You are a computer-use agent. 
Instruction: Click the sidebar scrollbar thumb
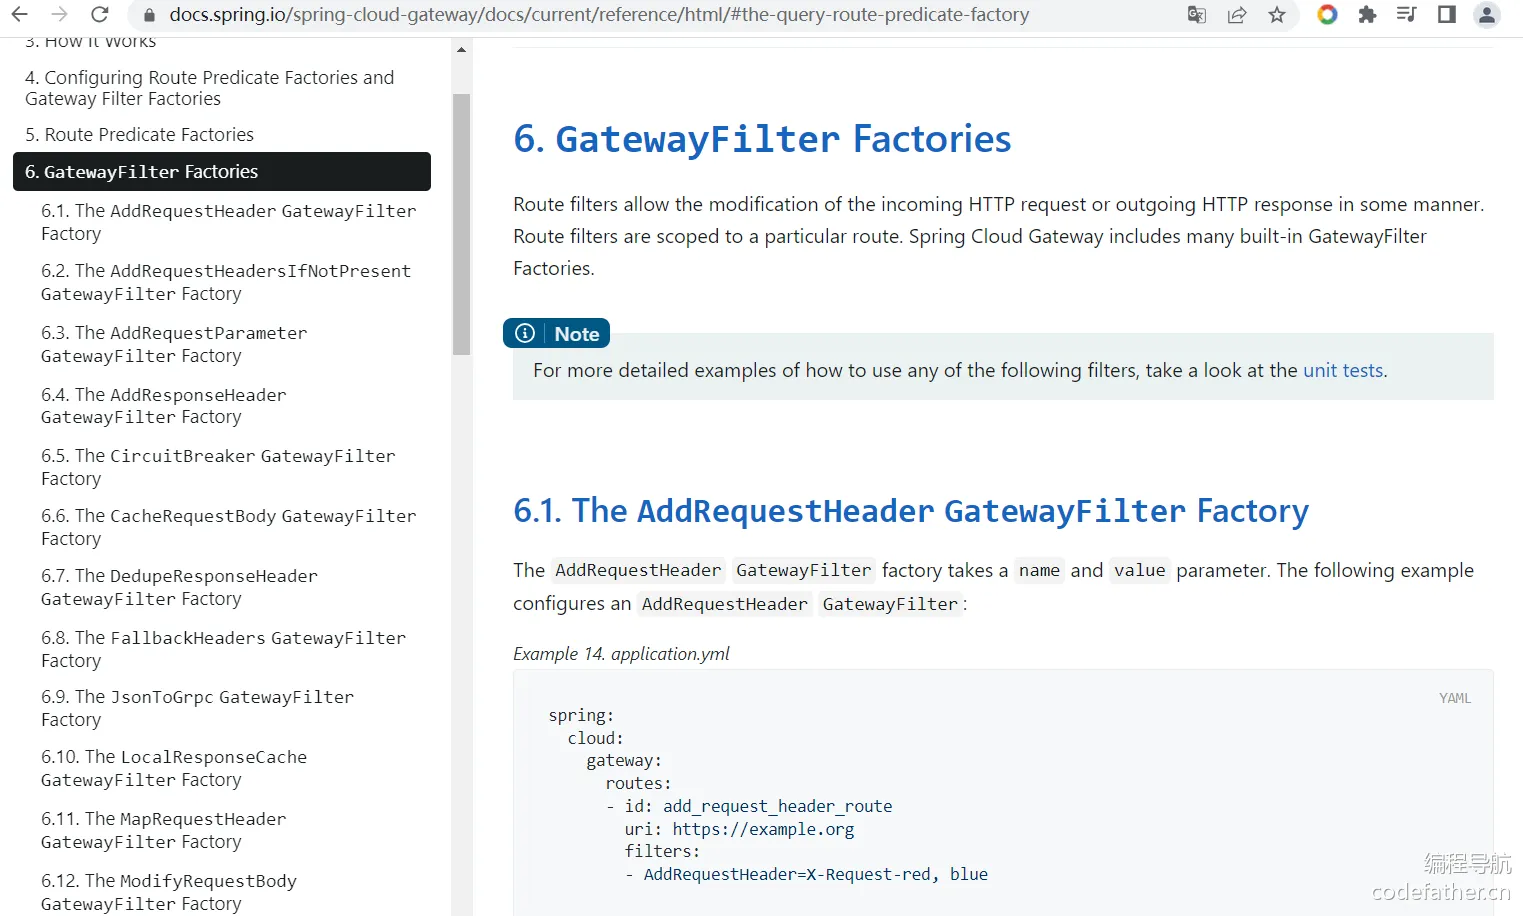tap(461, 224)
